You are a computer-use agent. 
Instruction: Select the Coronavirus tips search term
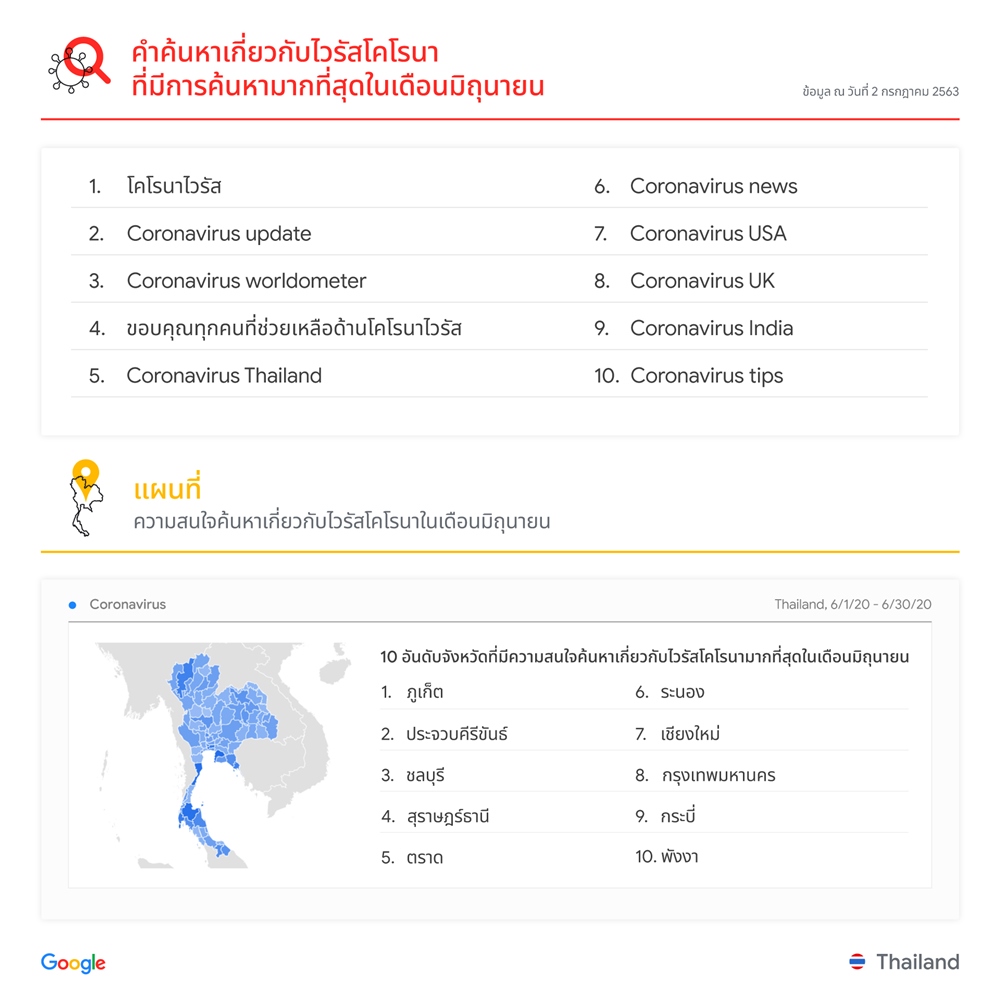[x=707, y=376]
